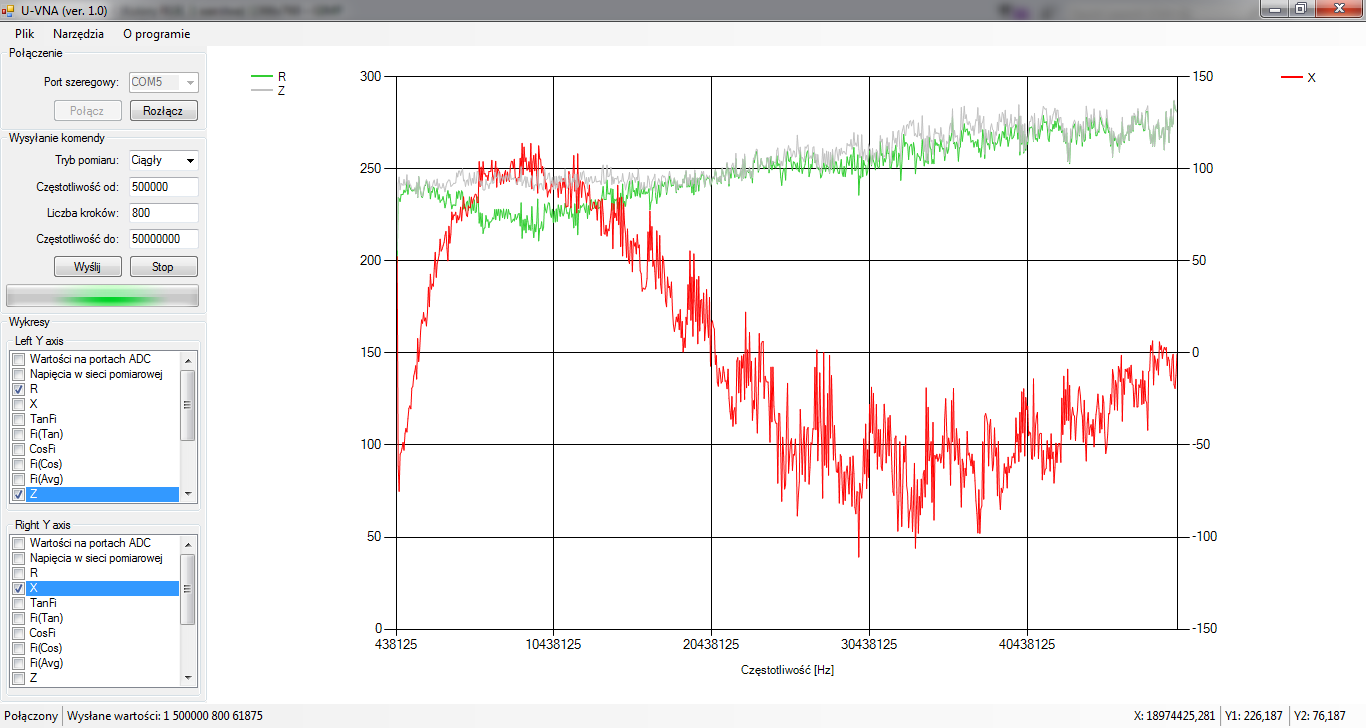1366x728 pixels.
Task: Enable TanFi in the Left Y axis list
Action: coord(18,419)
